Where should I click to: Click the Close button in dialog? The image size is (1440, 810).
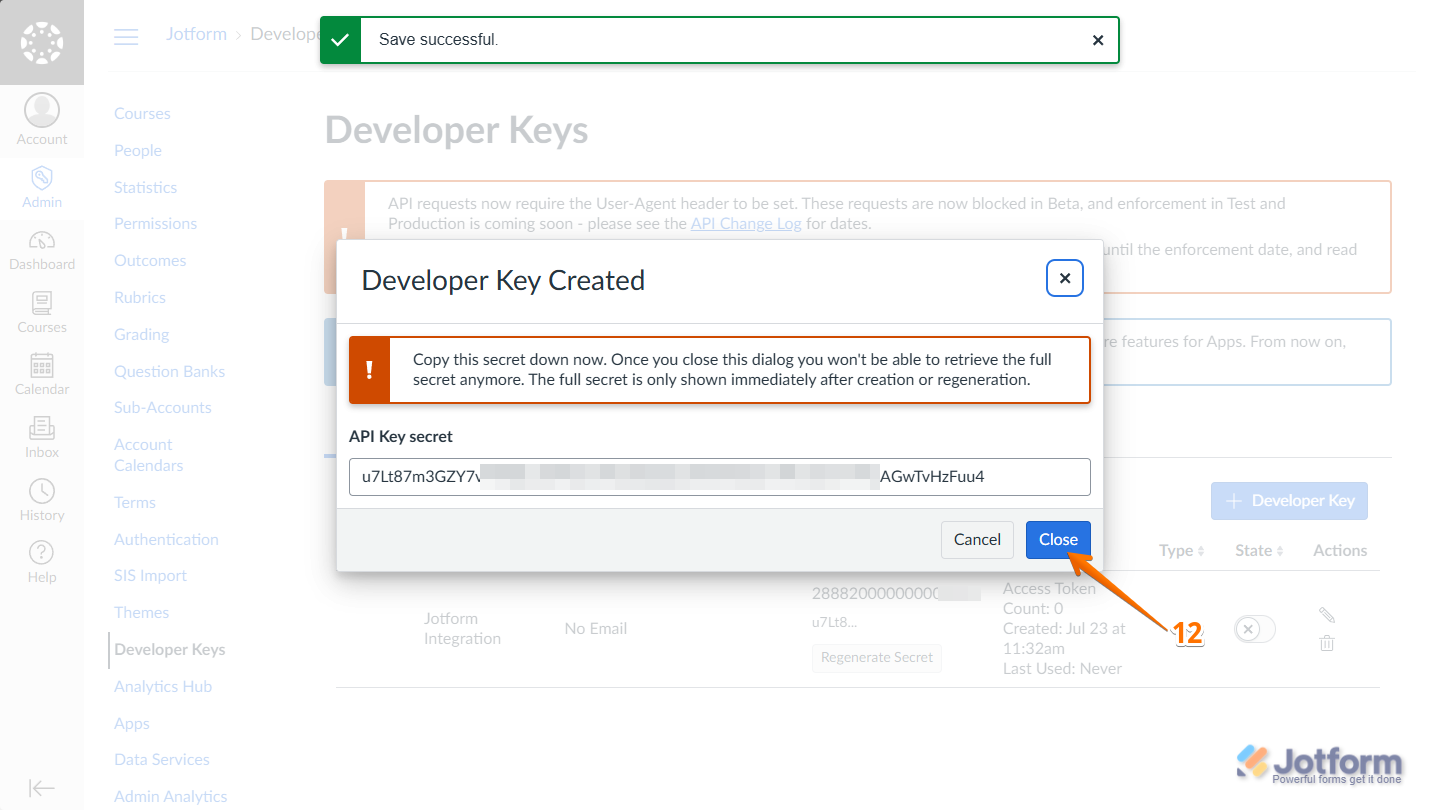click(1058, 540)
